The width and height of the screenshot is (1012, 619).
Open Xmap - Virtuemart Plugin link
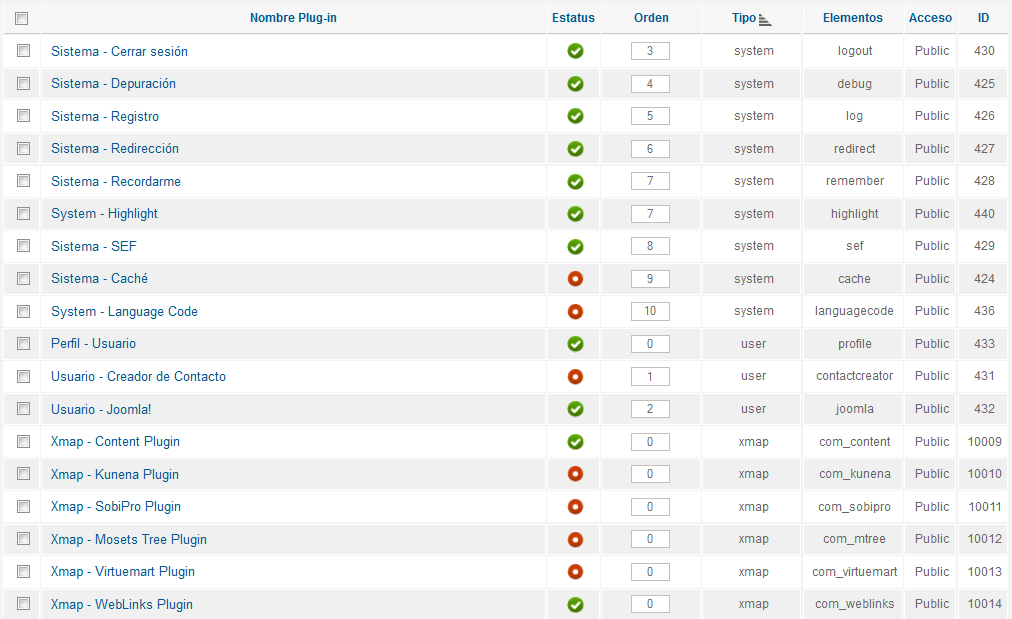123,572
